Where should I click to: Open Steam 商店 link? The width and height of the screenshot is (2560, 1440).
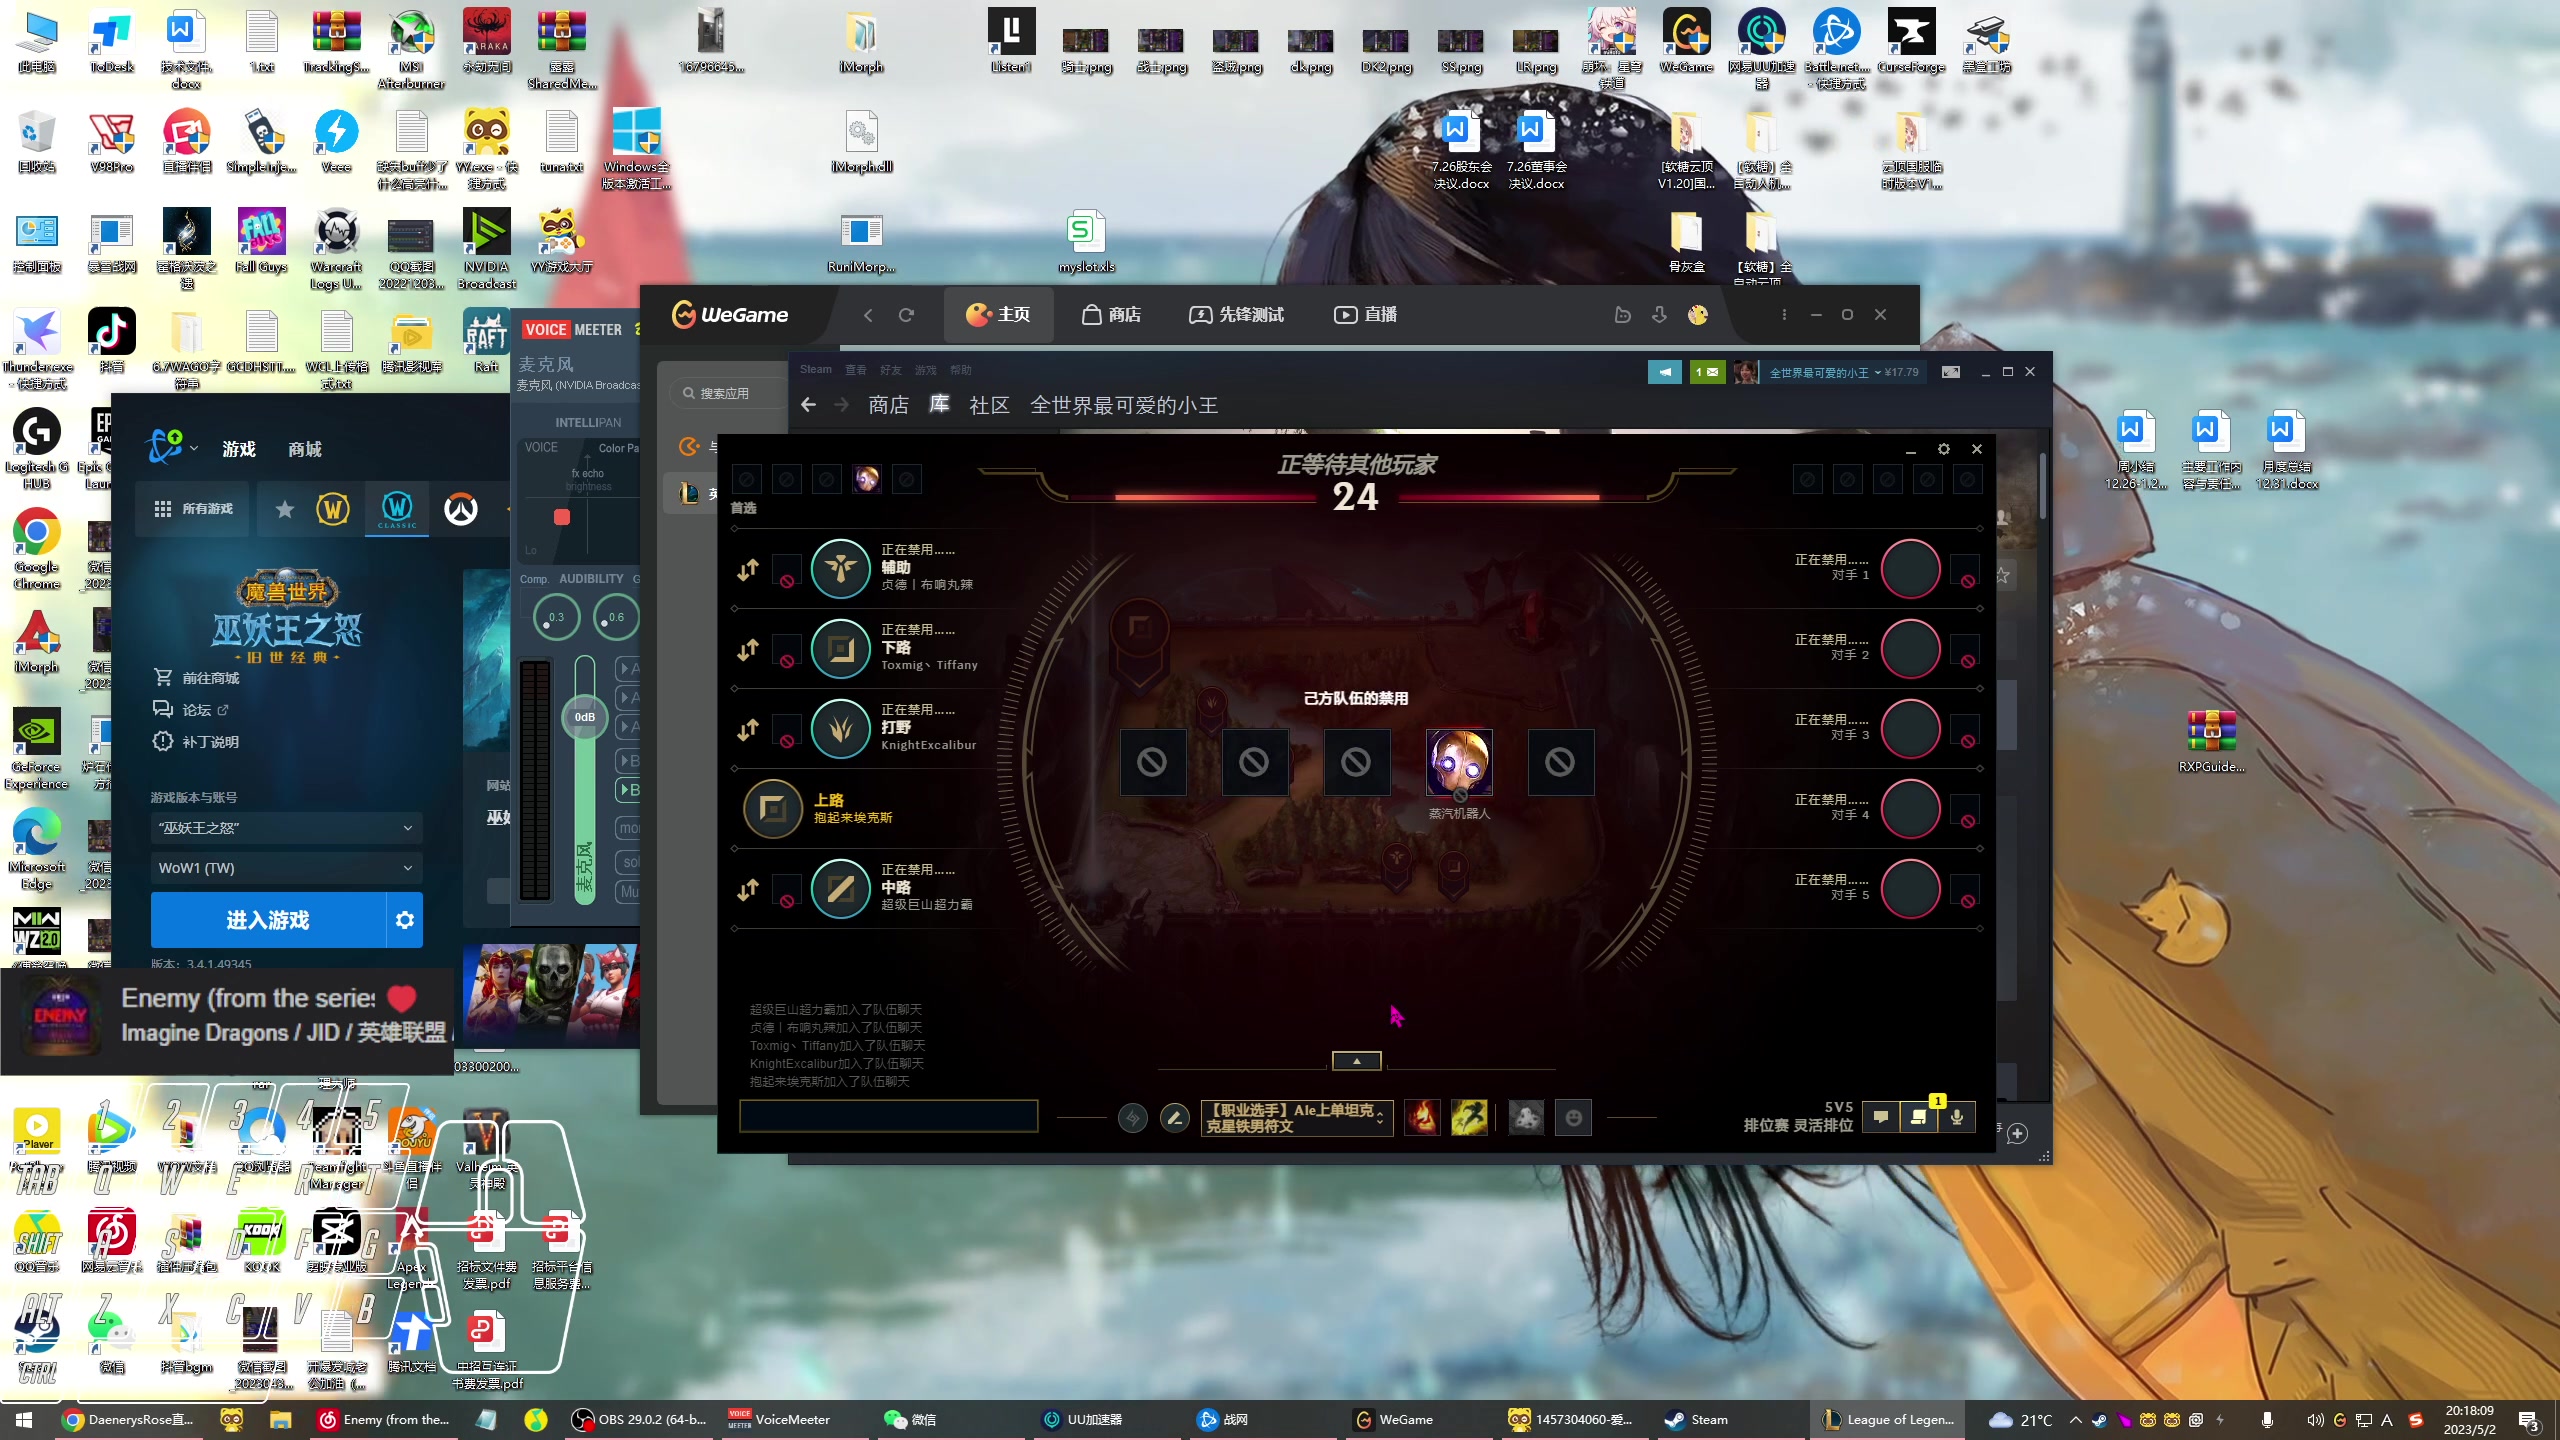(888, 405)
